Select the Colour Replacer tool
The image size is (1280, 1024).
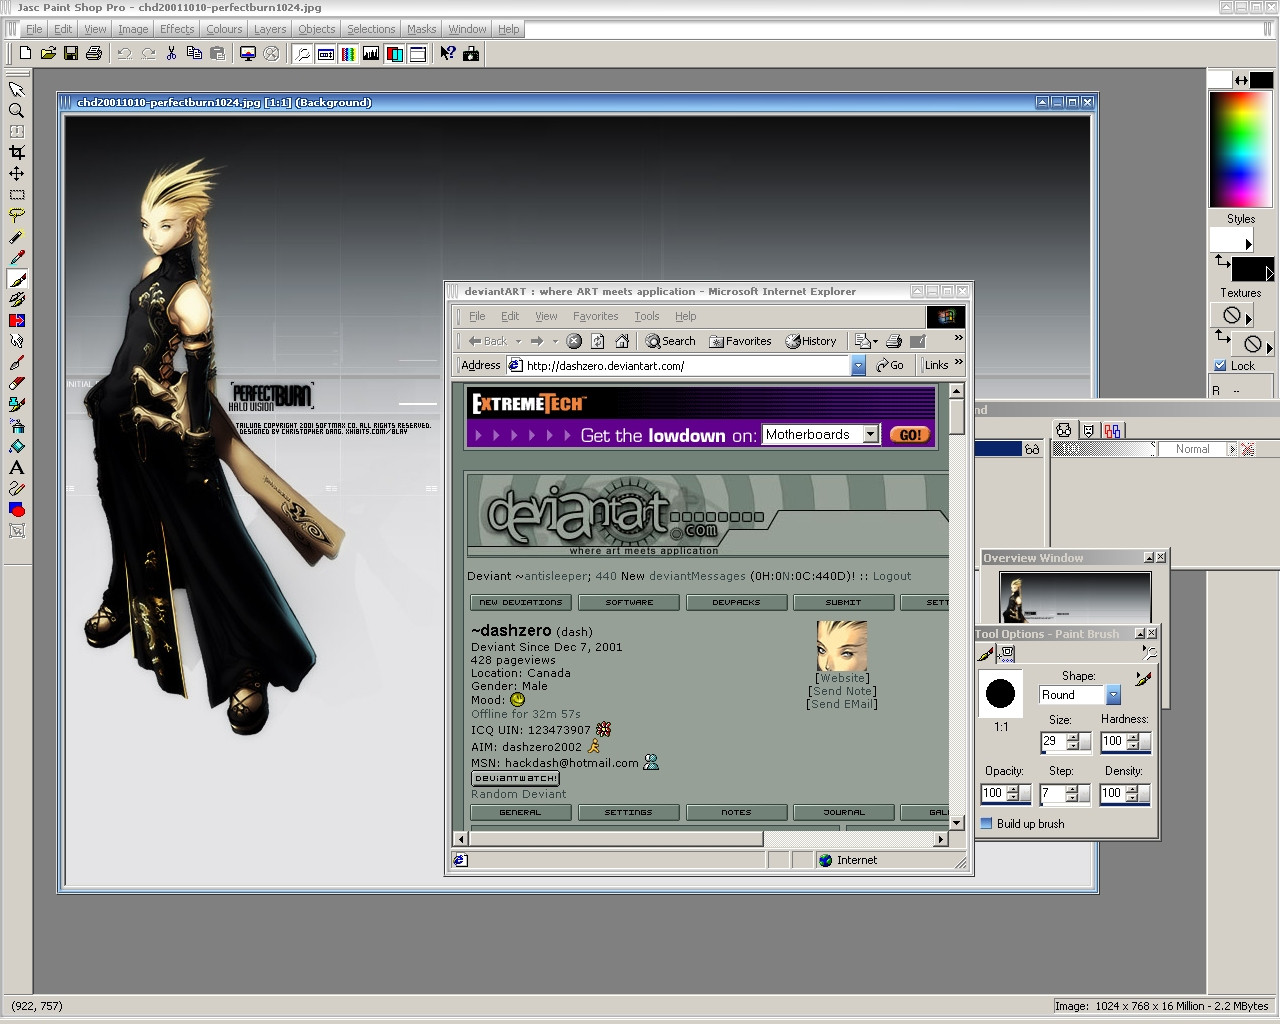17,320
